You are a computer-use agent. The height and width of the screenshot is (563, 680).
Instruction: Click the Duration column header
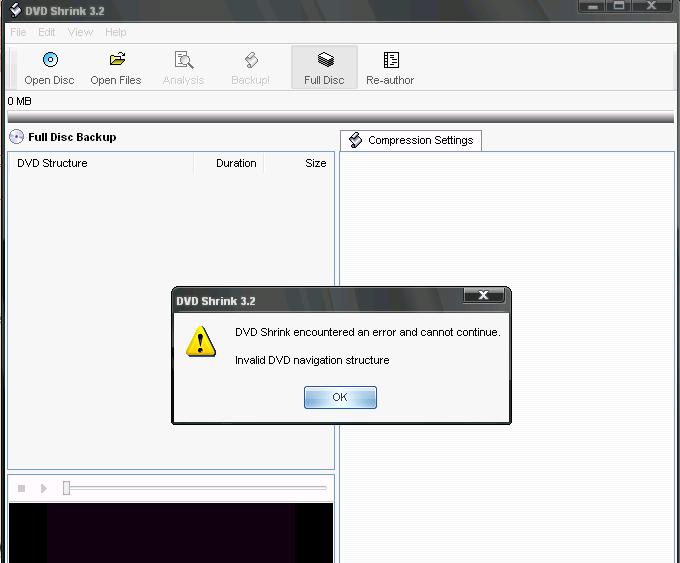(229, 163)
